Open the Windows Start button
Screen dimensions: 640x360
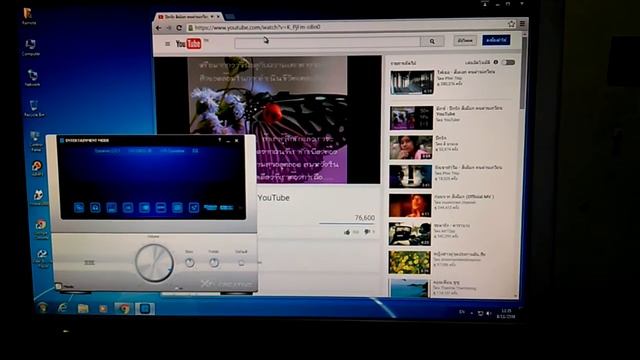(43, 307)
